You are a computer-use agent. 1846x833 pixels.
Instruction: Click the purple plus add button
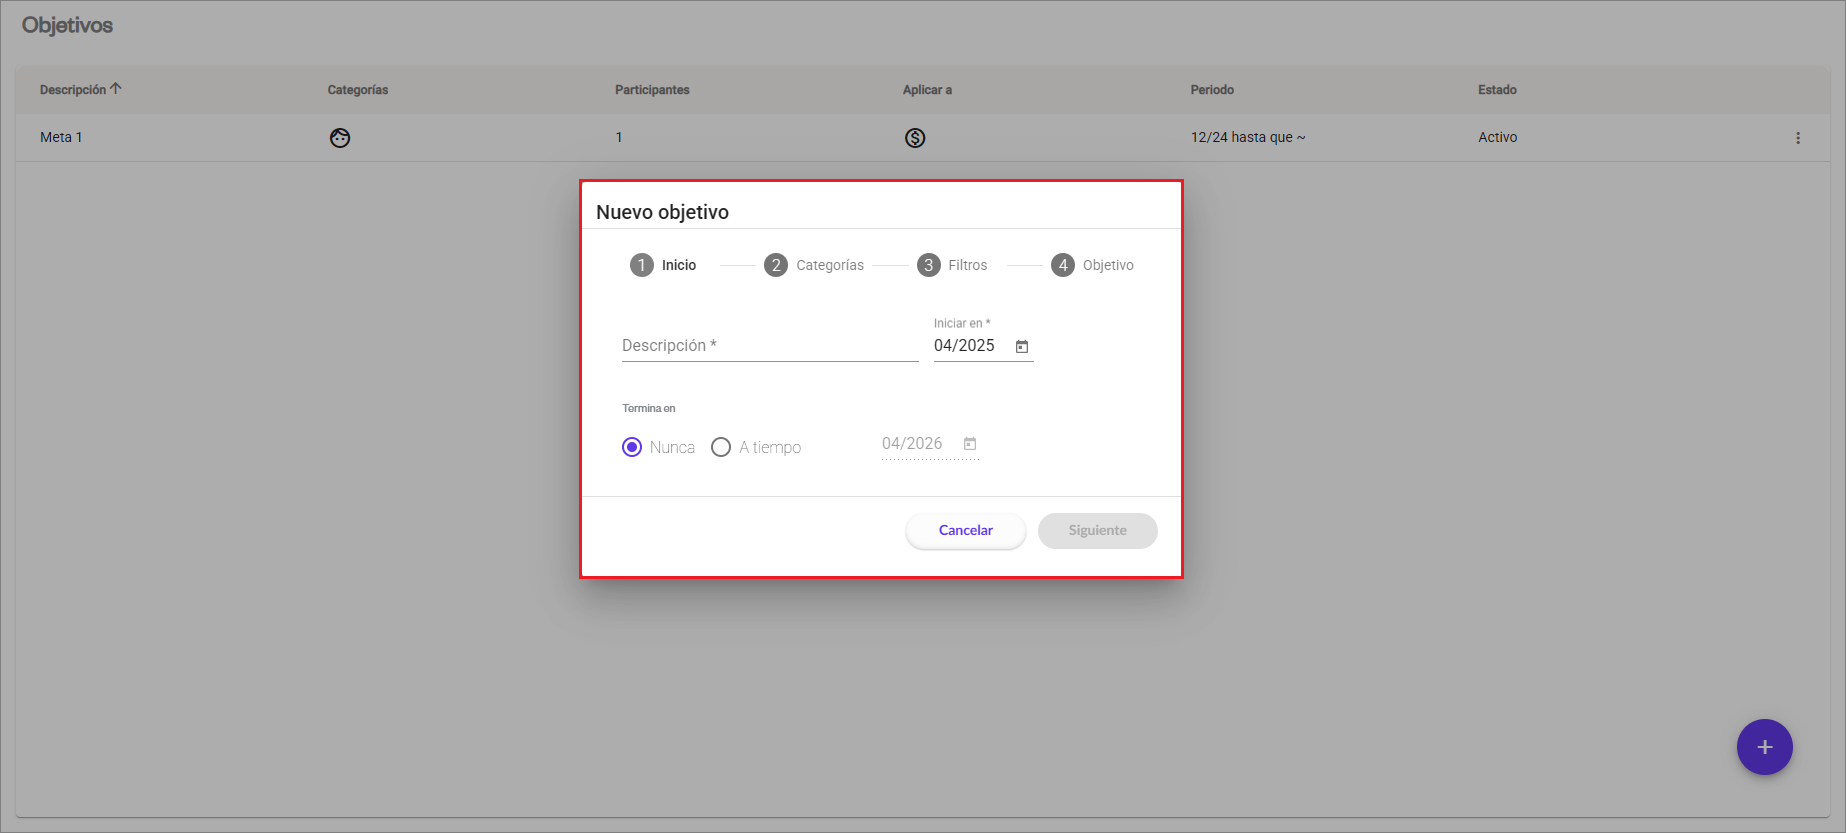click(x=1765, y=747)
